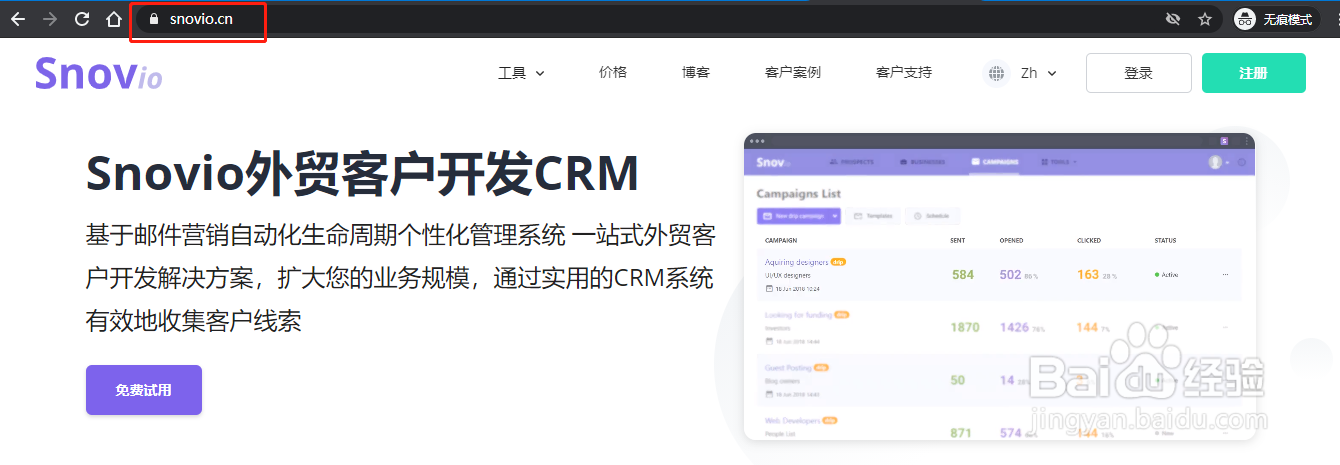The height and width of the screenshot is (465, 1340).
Task: Click the 502 opened count value
Action: click(x=1010, y=274)
